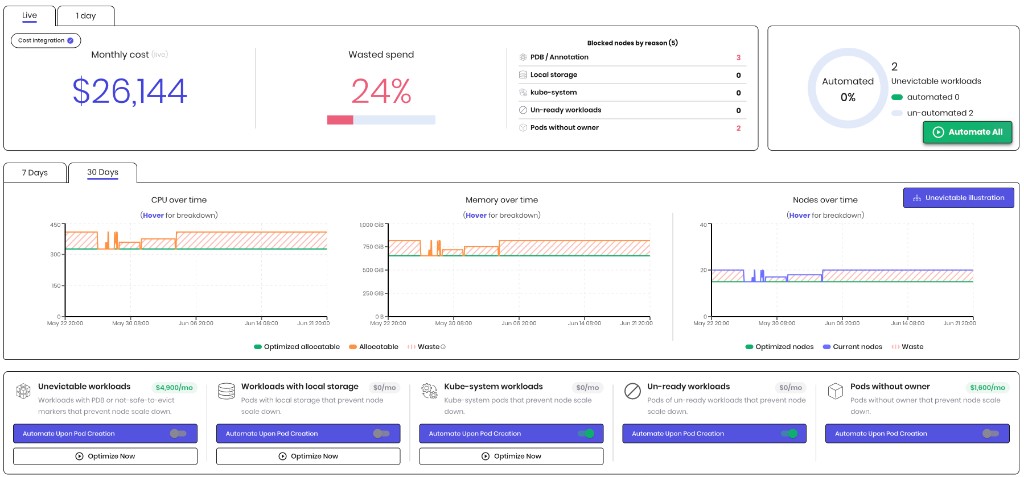Open the Unevictable Illustration button
The width and height of the screenshot is (1024, 477).
click(x=958, y=198)
